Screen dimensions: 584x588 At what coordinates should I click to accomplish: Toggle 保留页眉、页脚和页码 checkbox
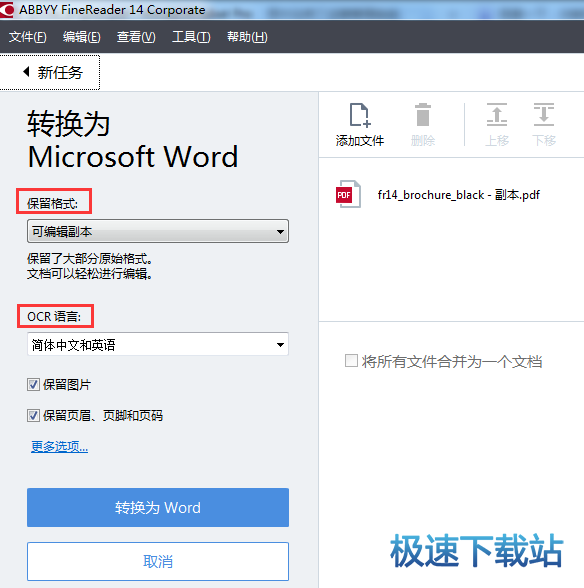[x=33, y=416]
